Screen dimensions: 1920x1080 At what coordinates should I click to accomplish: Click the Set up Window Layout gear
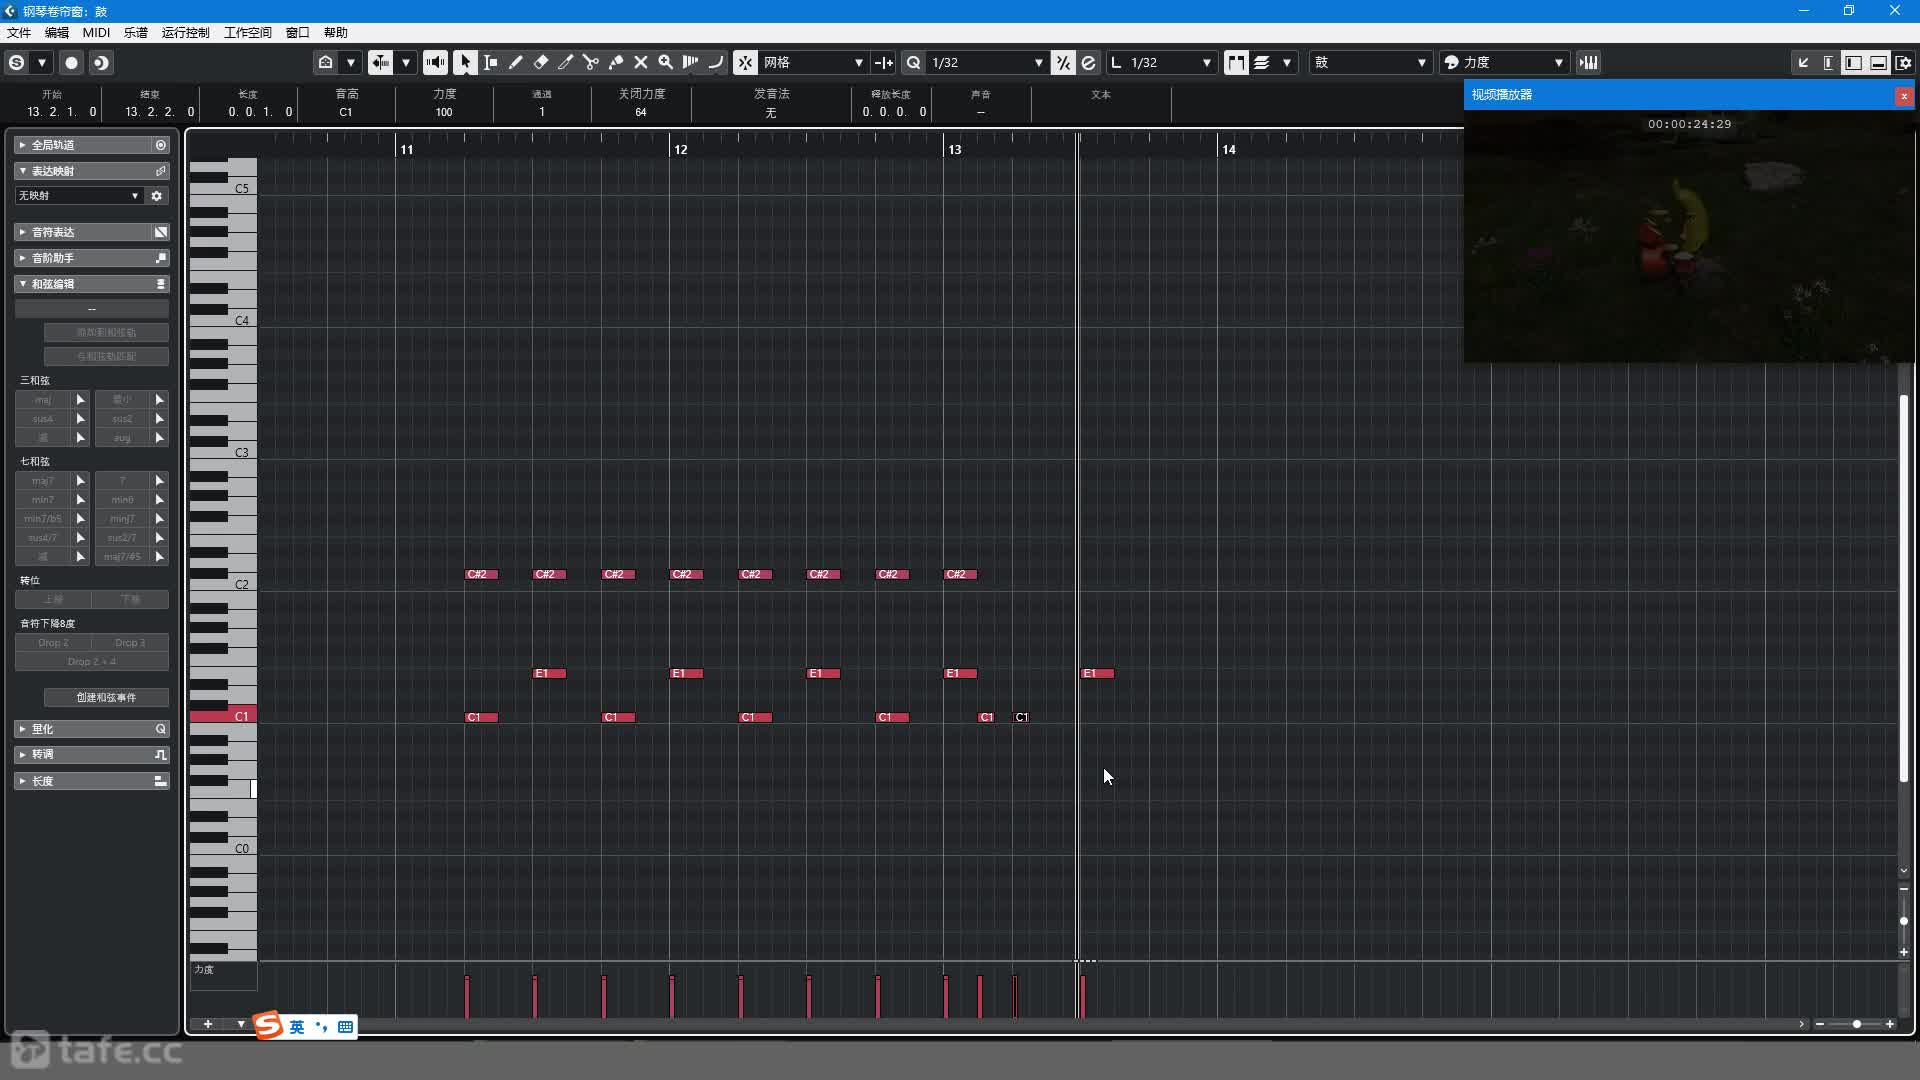pos(1904,62)
